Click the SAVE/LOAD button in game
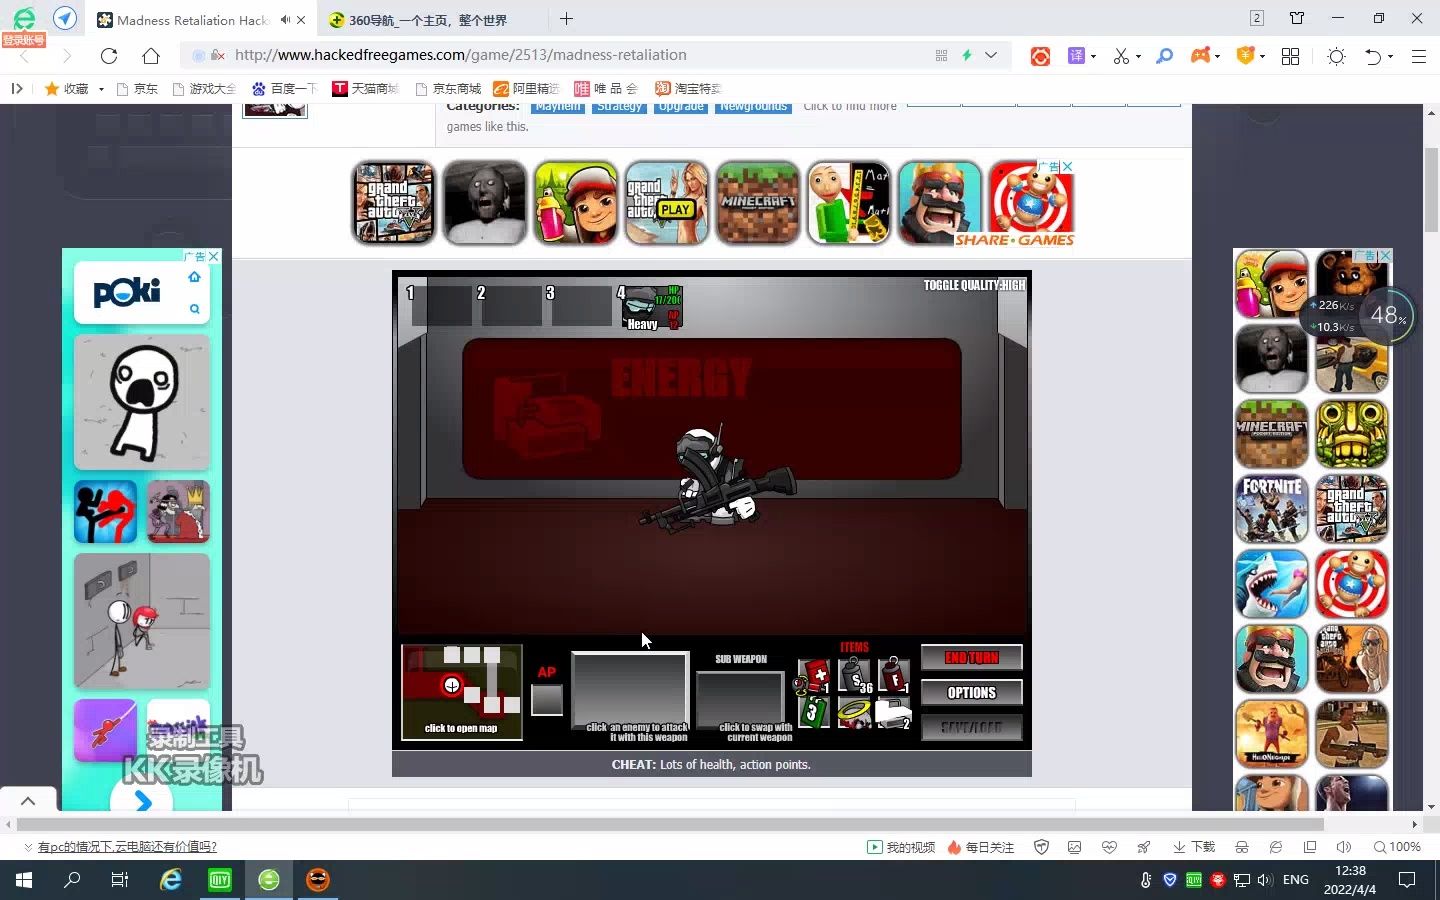 point(971,727)
